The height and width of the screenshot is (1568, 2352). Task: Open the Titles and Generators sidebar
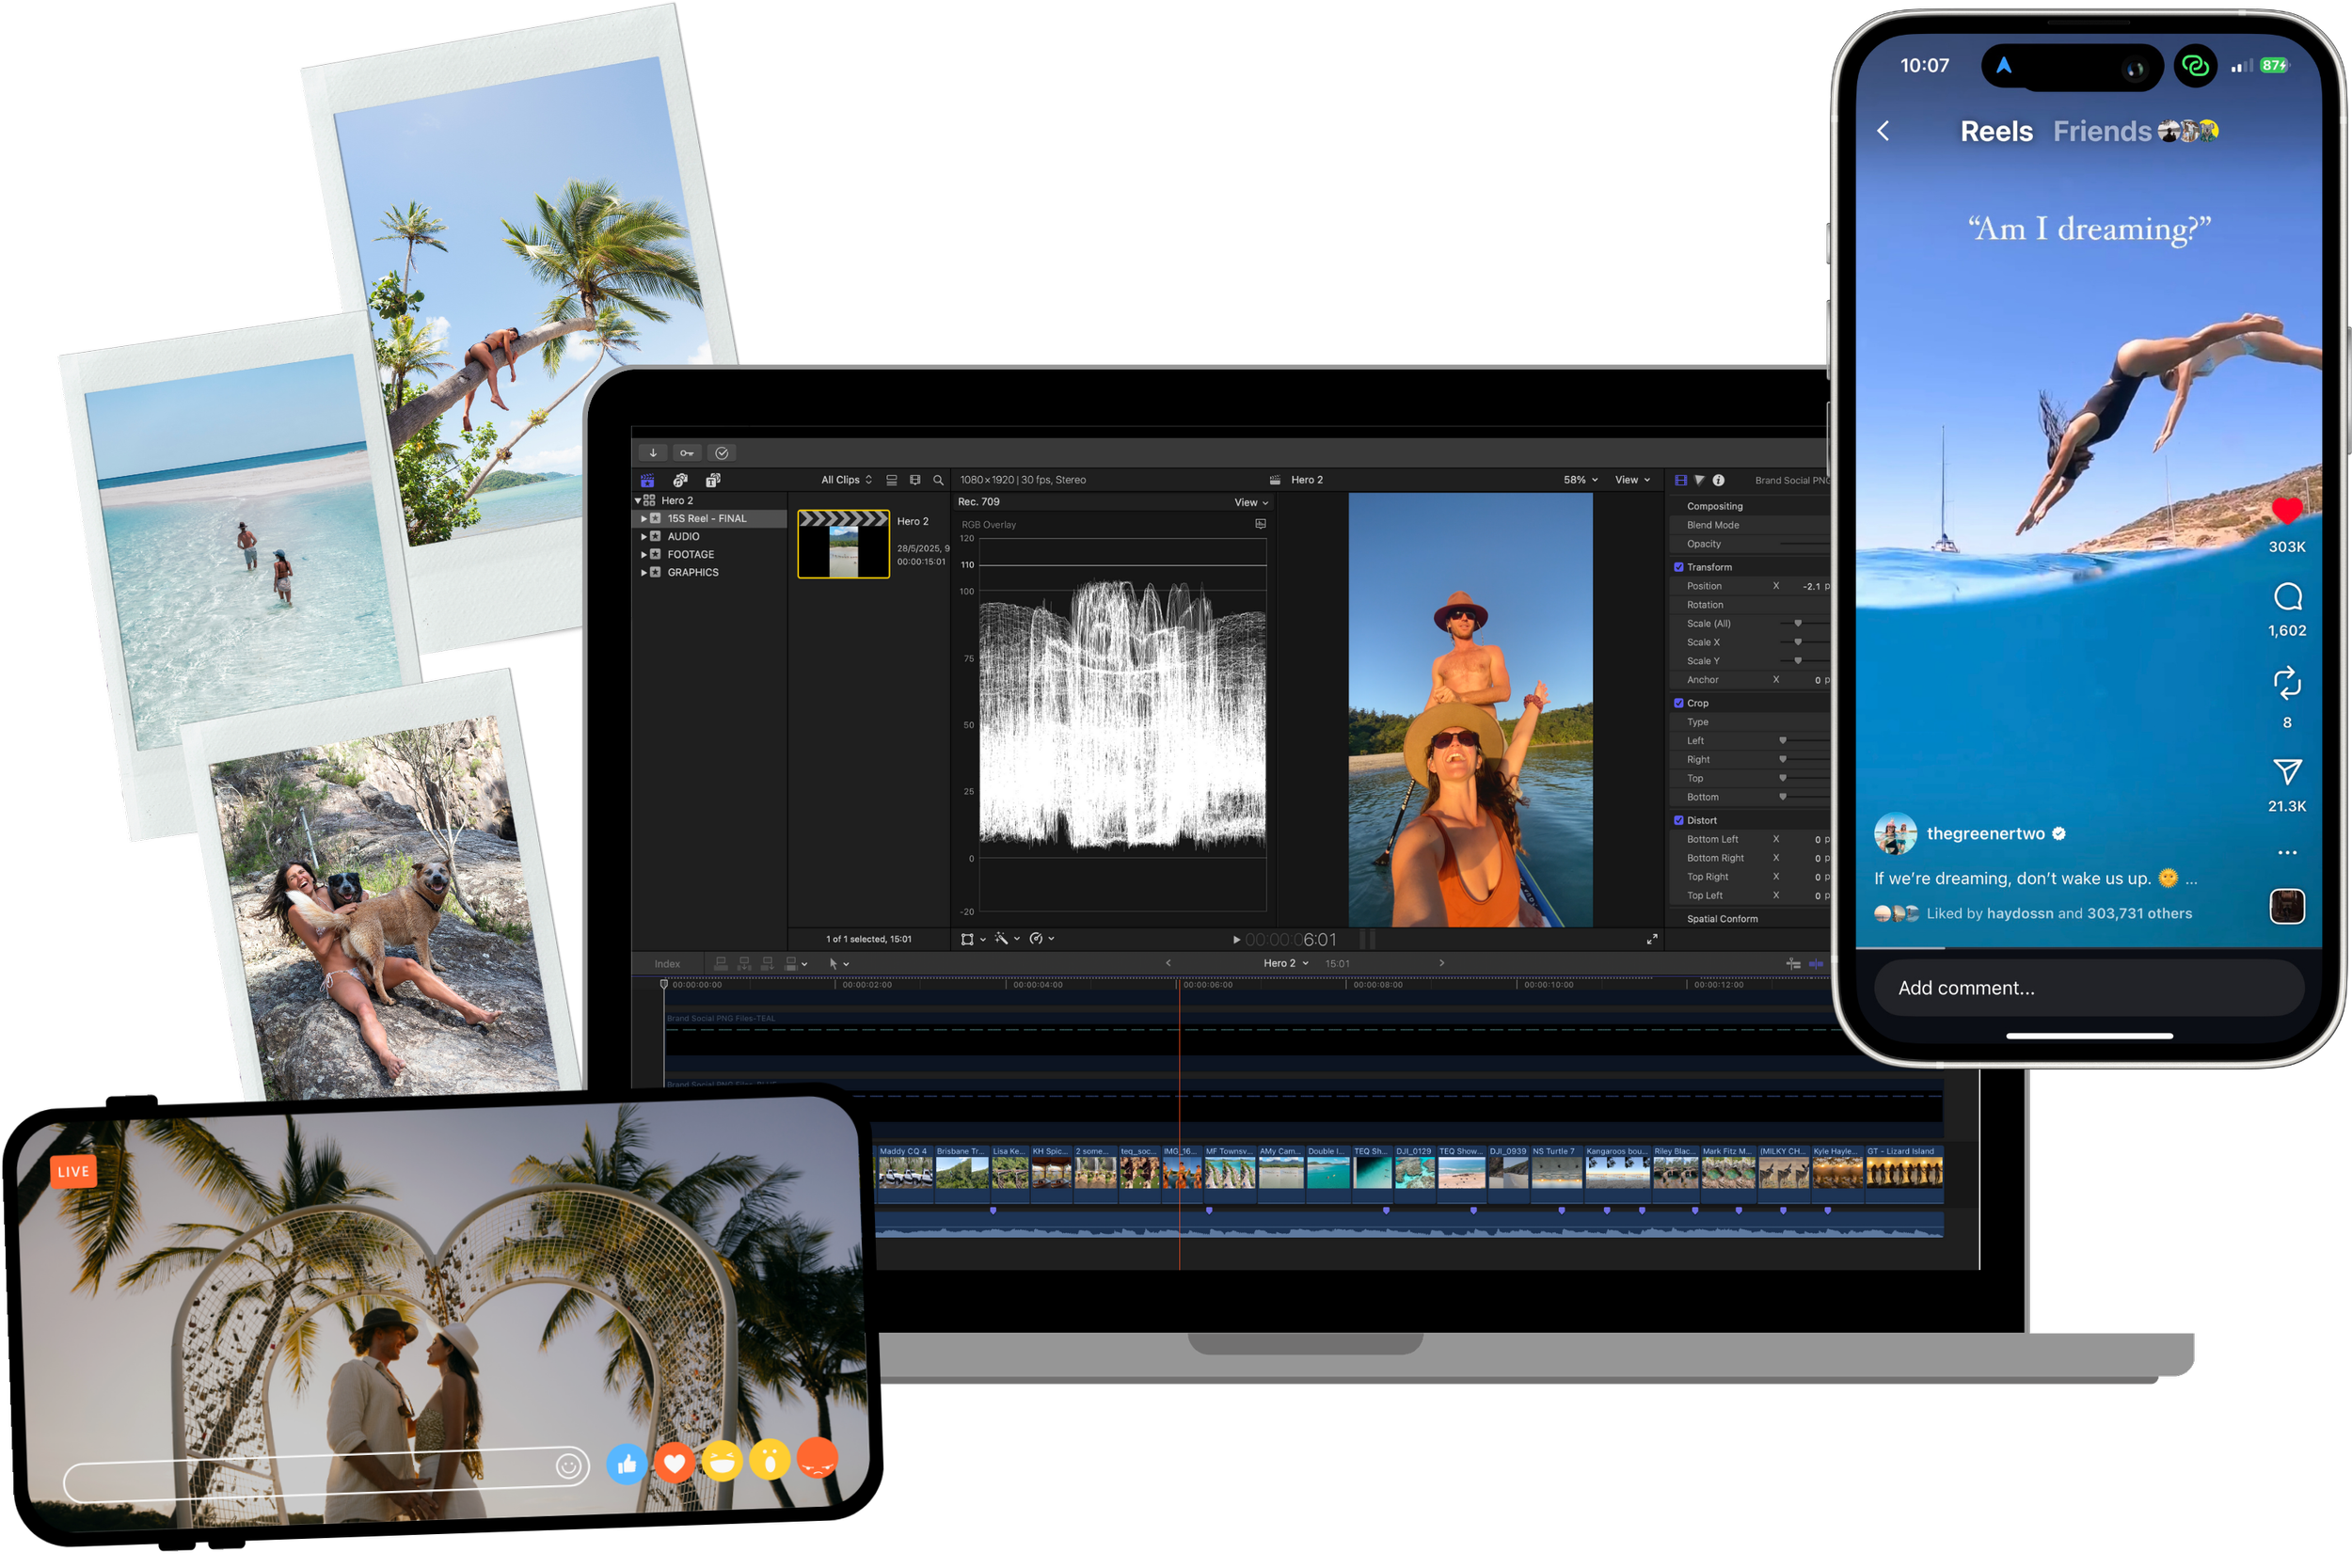click(713, 480)
